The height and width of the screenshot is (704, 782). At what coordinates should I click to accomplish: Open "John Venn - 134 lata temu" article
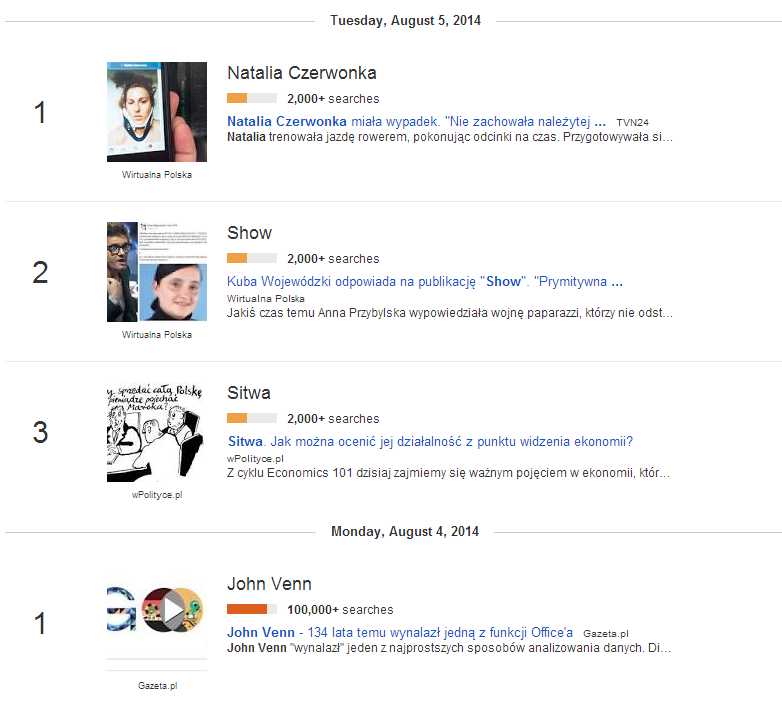[x=399, y=632]
